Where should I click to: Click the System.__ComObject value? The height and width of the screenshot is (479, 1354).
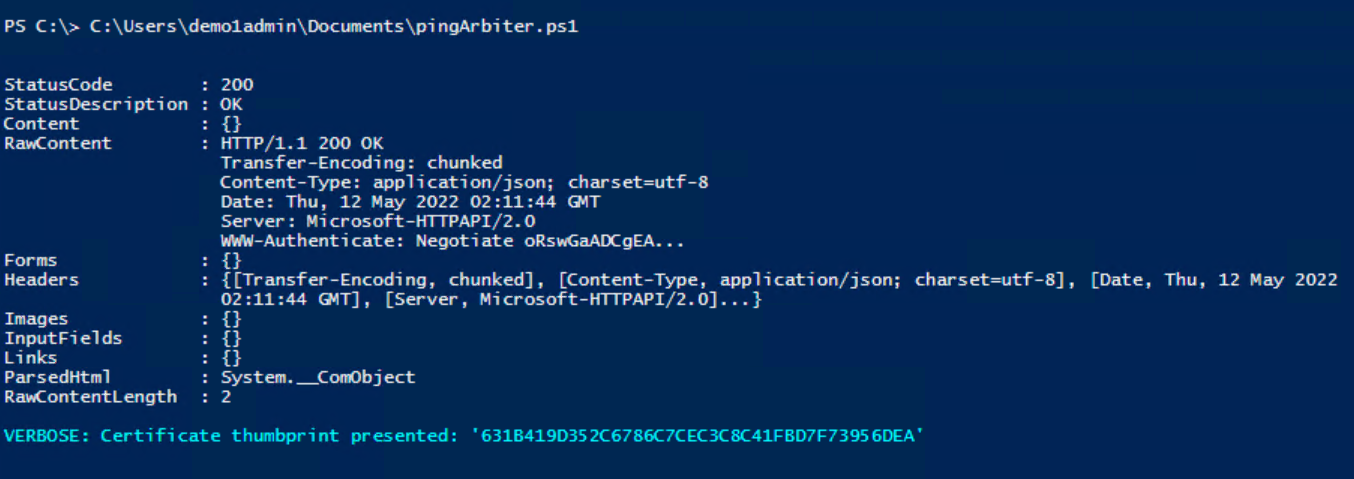[318, 377]
